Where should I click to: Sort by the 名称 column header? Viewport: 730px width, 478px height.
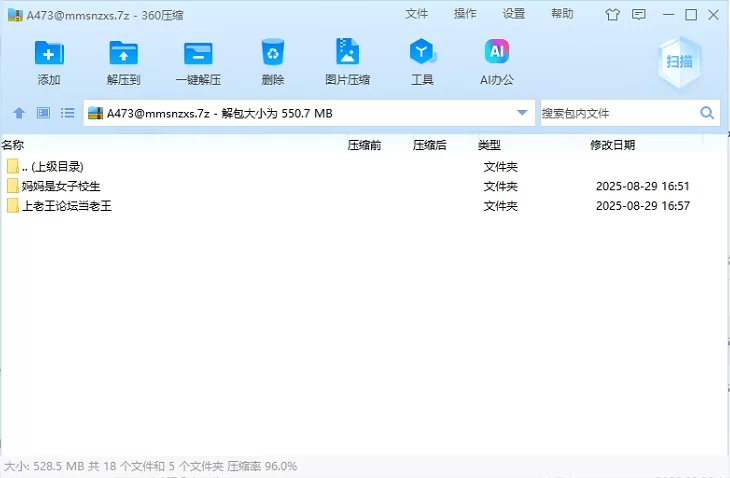pyautogui.click(x=13, y=145)
